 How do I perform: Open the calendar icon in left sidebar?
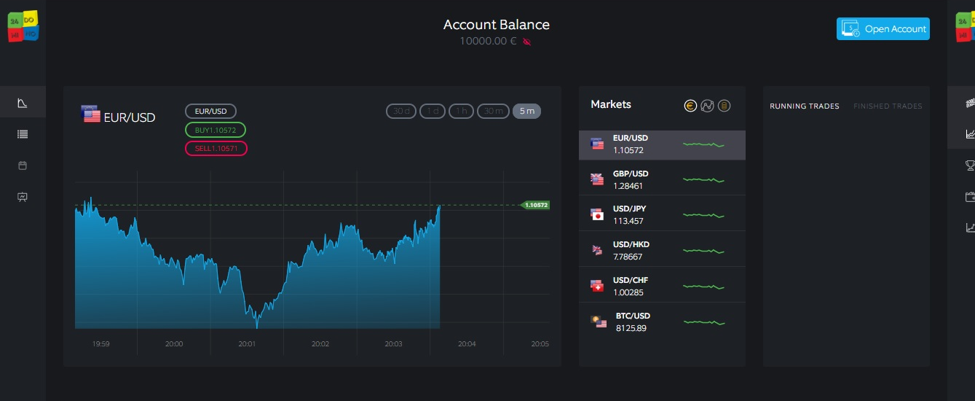pos(22,165)
